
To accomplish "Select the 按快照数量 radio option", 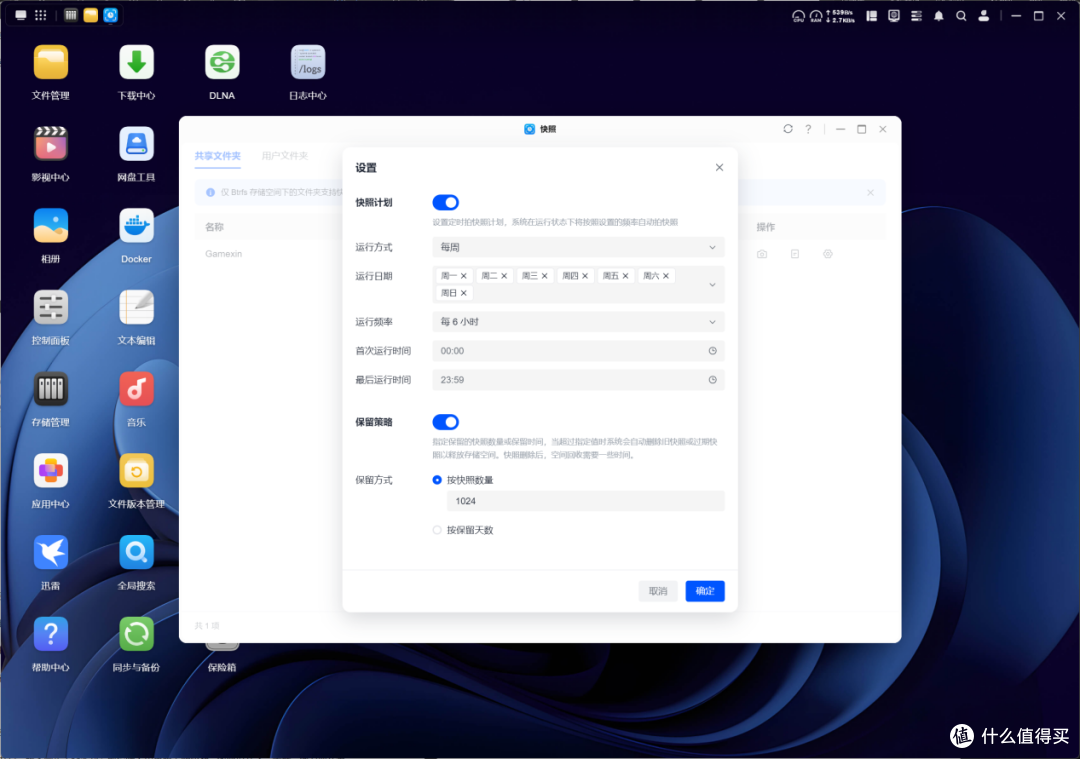I will (x=437, y=480).
